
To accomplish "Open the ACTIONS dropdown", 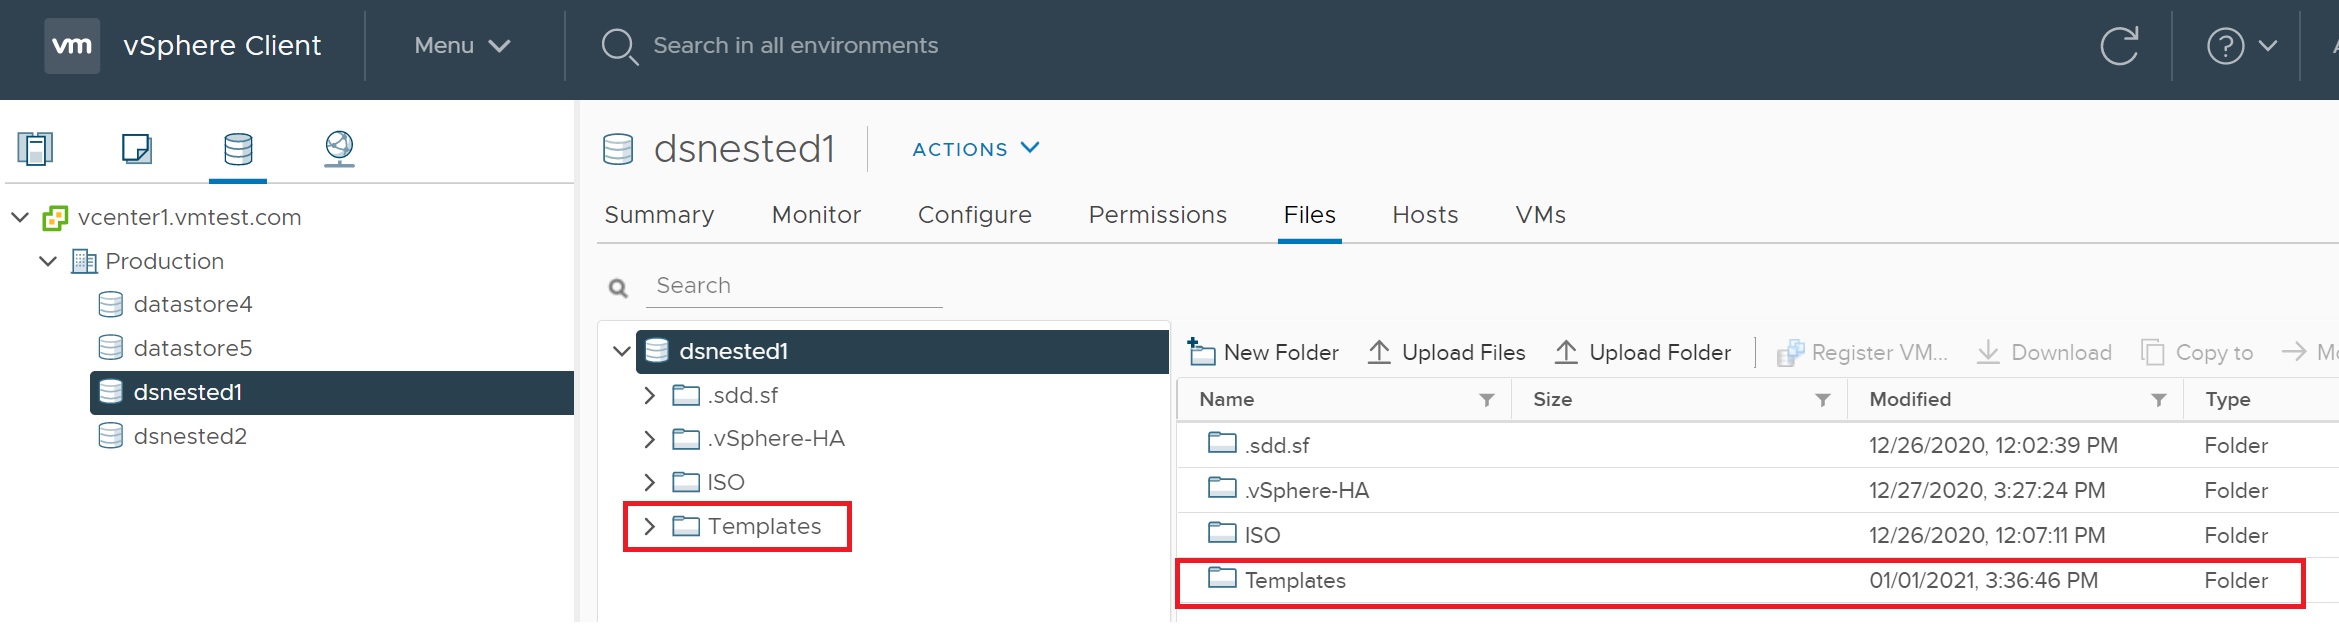I will point(975,149).
